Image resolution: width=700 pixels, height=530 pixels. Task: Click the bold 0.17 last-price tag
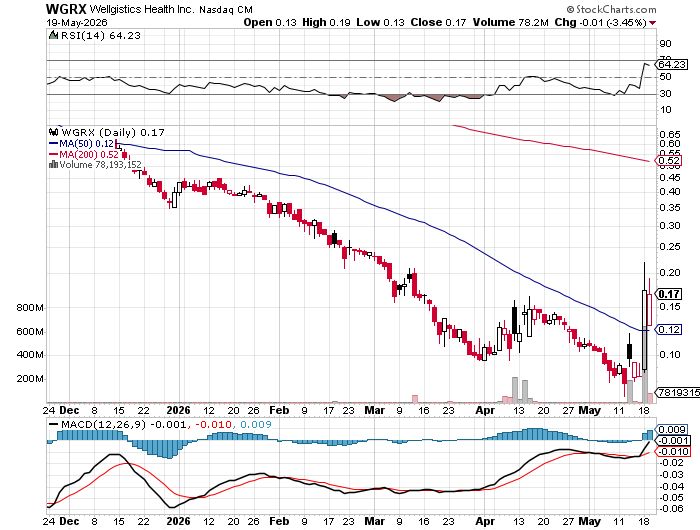coord(669,294)
